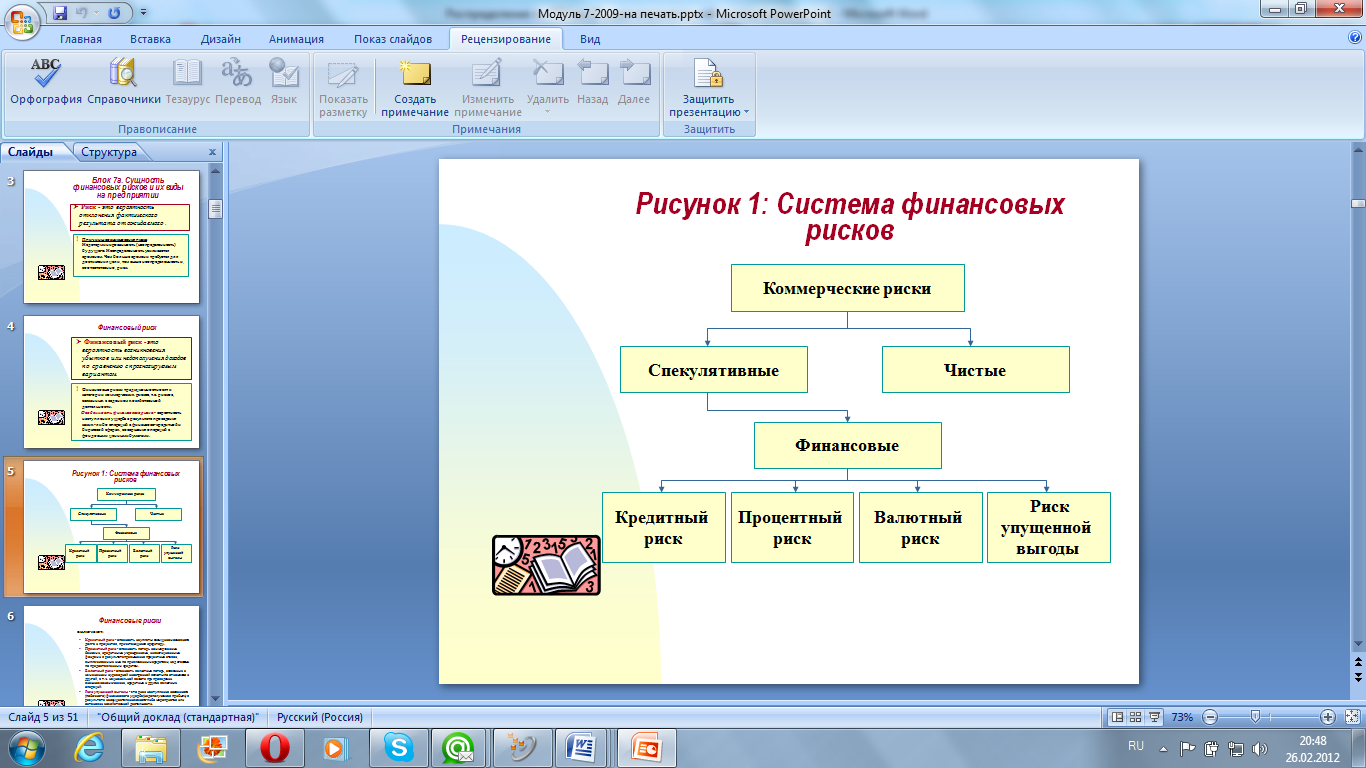The image size is (1366, 768).
Task: Select the Финансовые box on slide
Action: [x=847, y=446]
